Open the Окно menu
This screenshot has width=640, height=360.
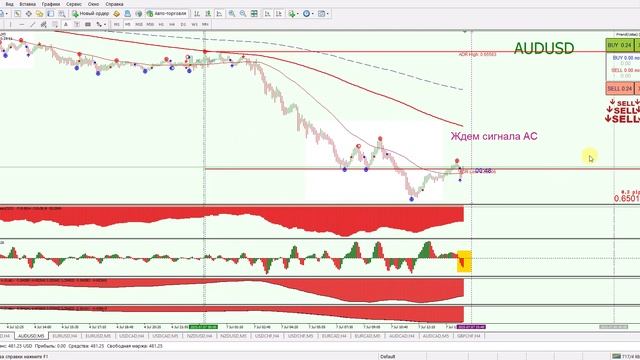click(93, 4)
